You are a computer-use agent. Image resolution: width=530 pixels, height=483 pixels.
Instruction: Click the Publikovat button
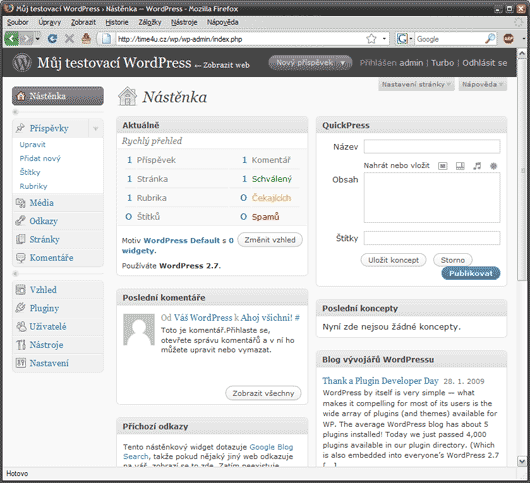tap(471, 273)
